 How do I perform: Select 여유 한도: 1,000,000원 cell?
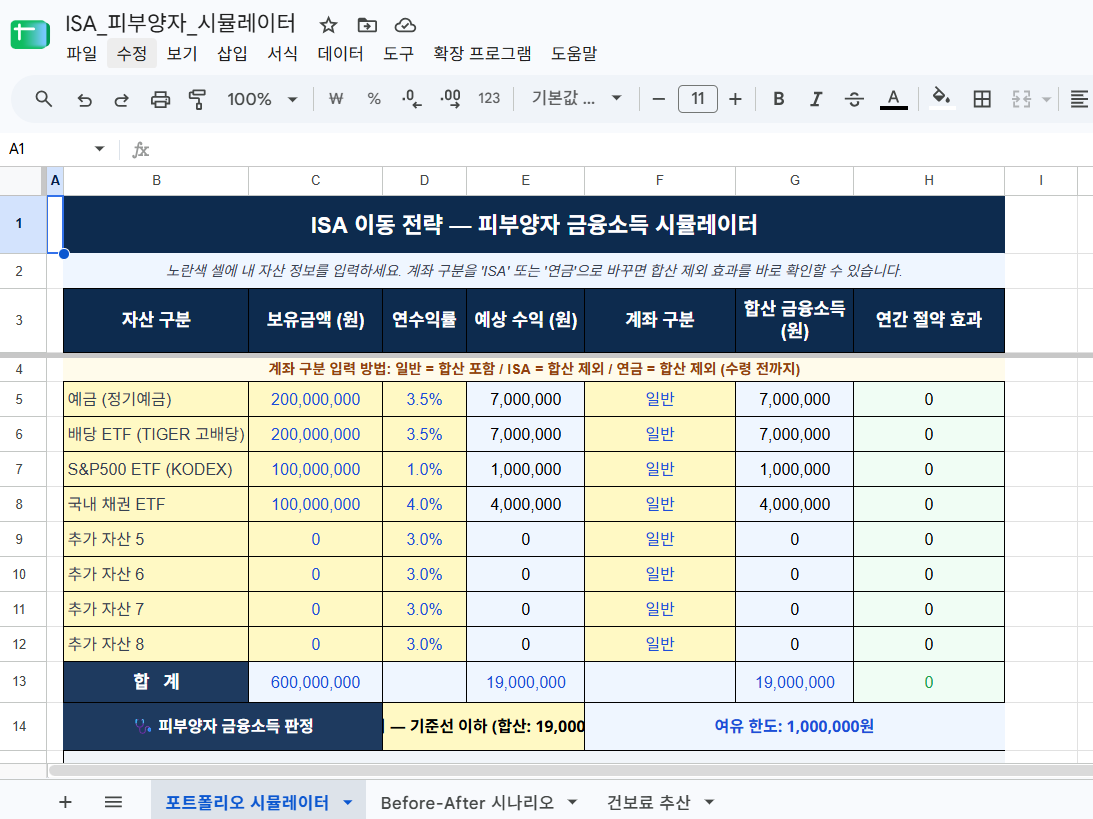tap(794, 726)
